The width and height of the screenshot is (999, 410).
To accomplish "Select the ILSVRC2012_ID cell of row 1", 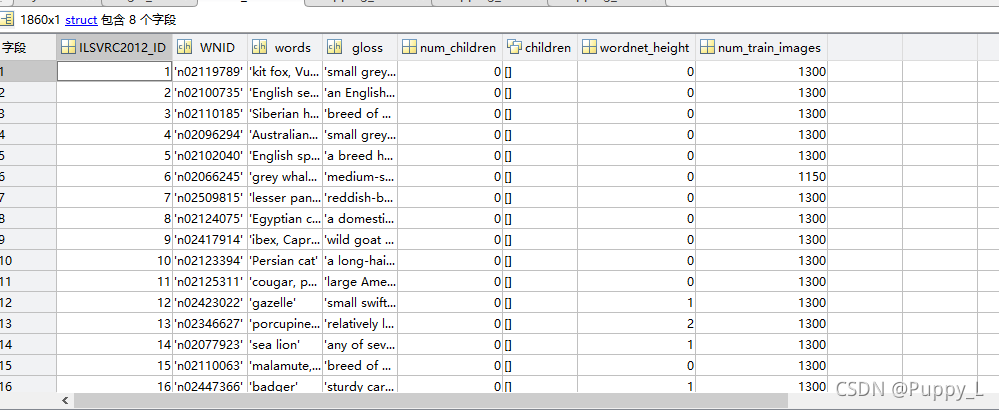I will (x=115, y=71).
